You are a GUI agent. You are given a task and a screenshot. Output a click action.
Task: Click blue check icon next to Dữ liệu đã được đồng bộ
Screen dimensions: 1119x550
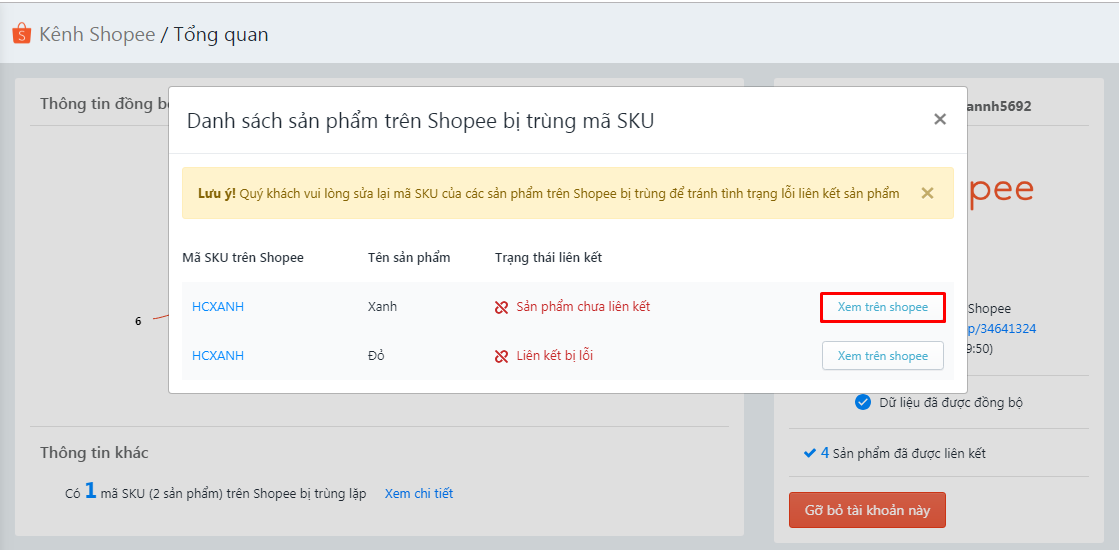[x=863, y=402]
